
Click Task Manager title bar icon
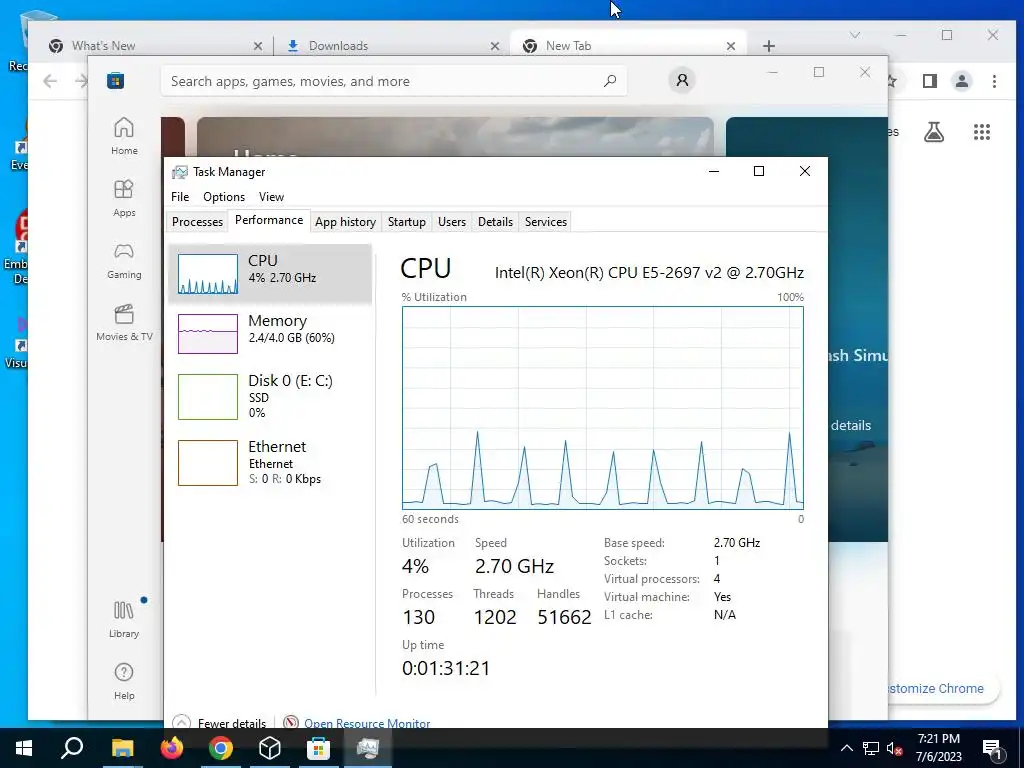tap(180, 172)
